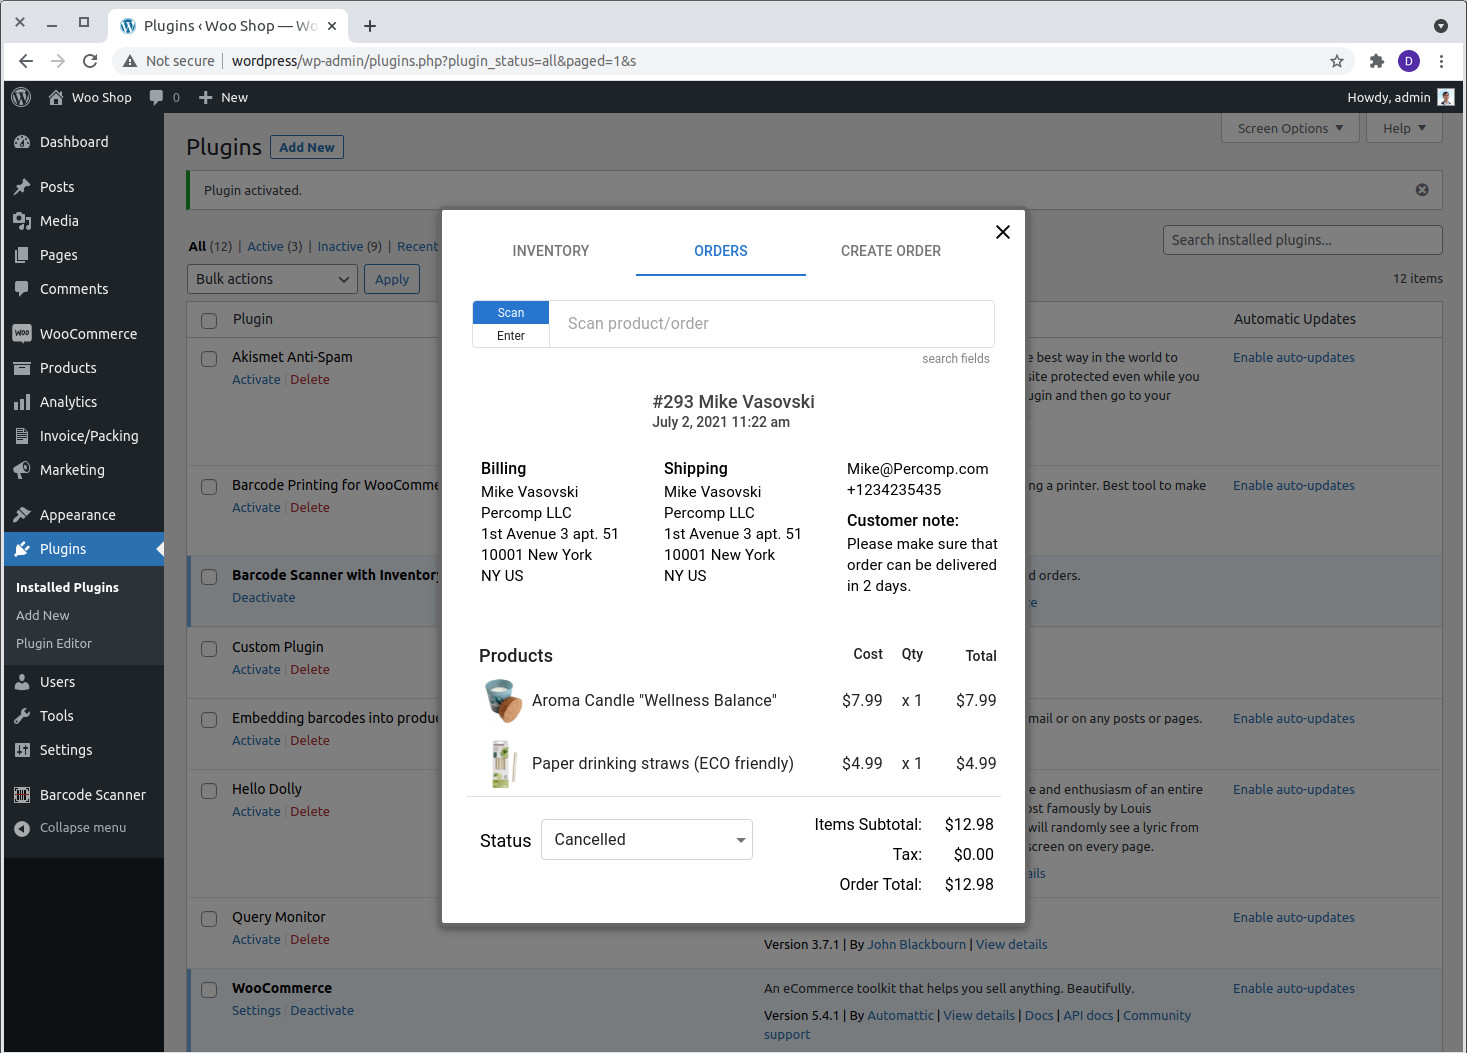Screen dimensions: 1467x1053
Task: Toggle the select-all plugins checkbox
Action: coord(209,321)
